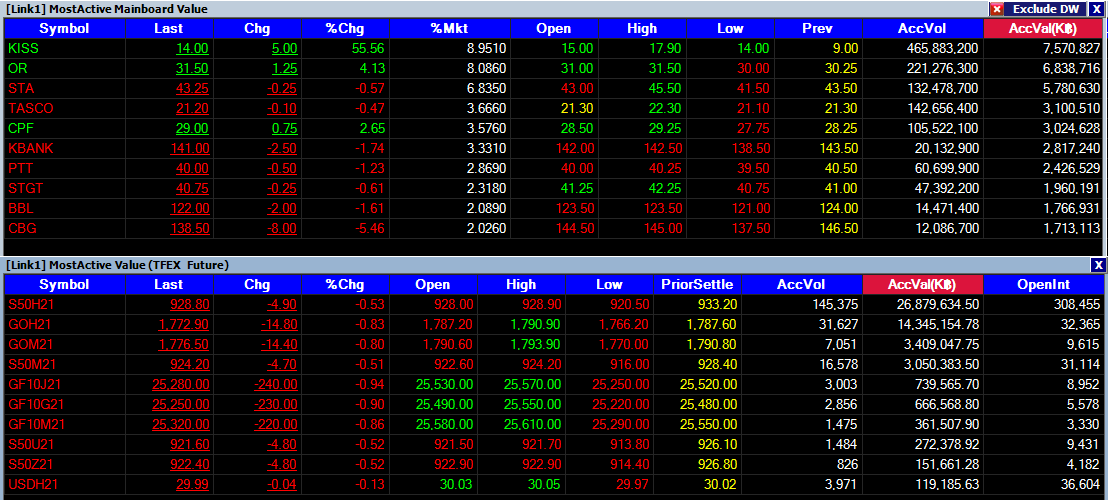This screenshot has width=1108, height=500.
Task: Select the STA symbol
Action: [x=20, y=89]
